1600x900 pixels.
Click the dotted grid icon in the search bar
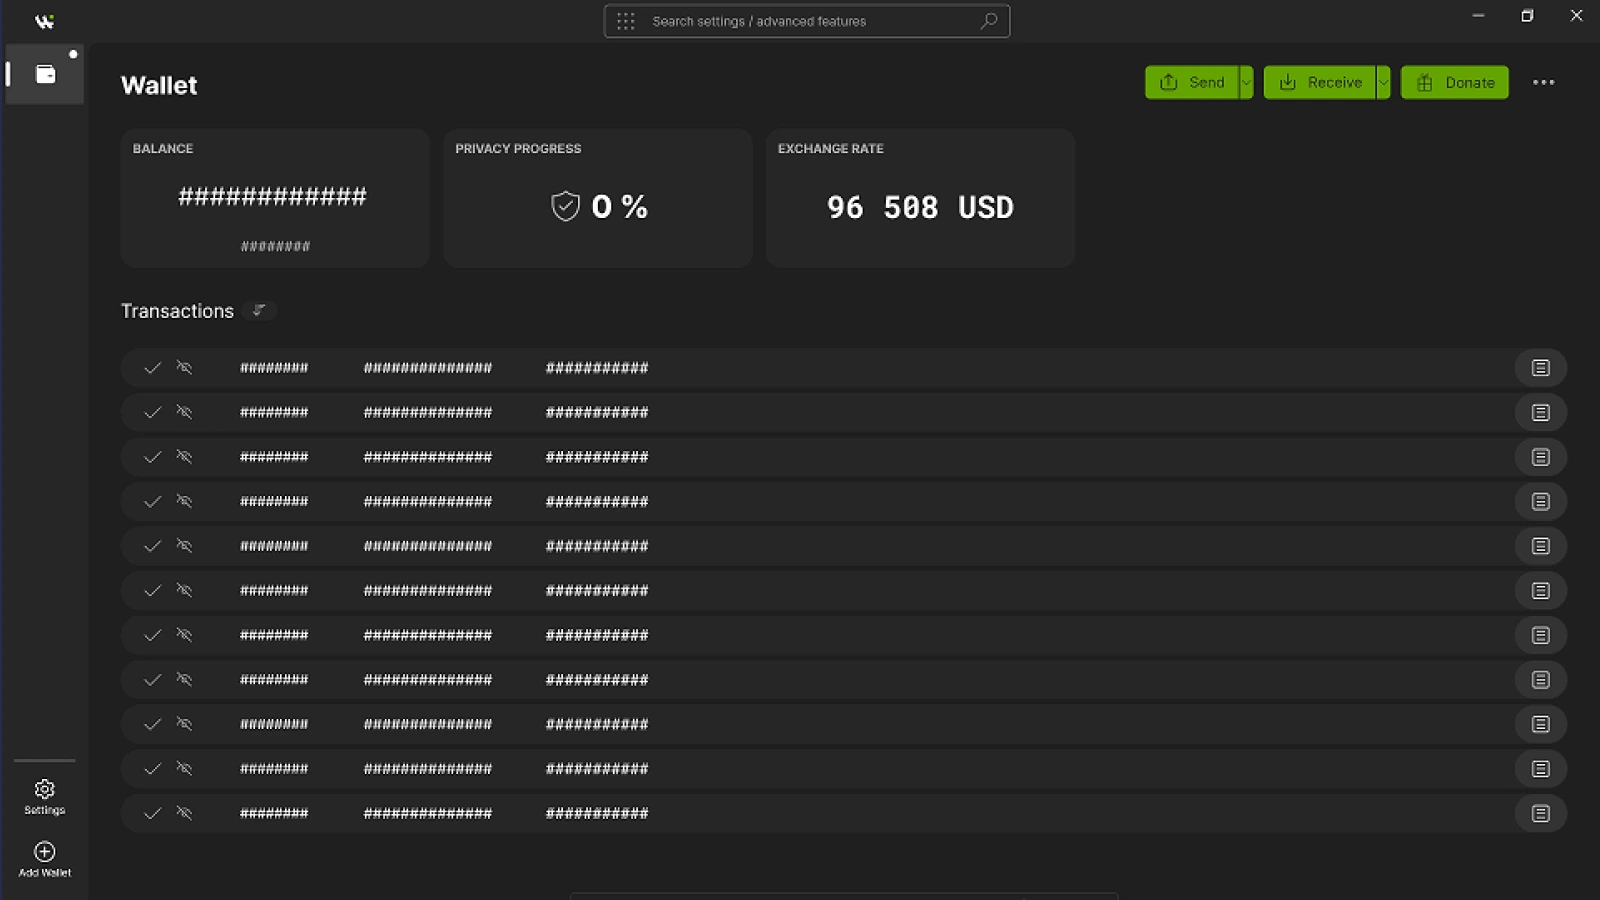626,21
